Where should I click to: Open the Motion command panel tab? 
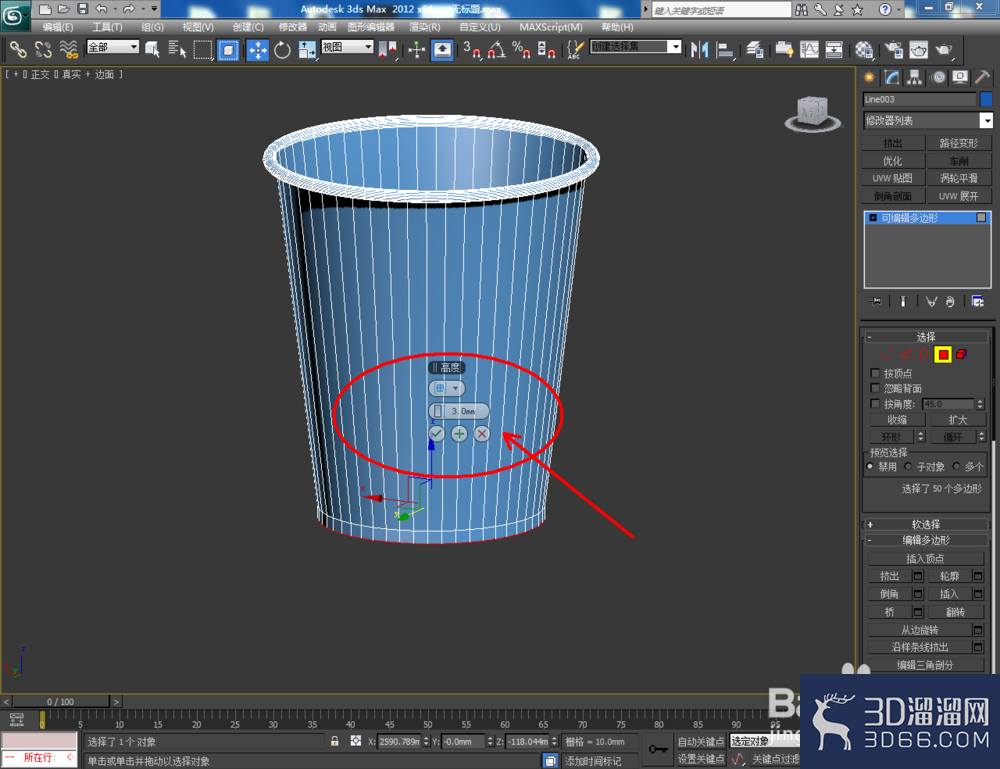click(938, 78)
